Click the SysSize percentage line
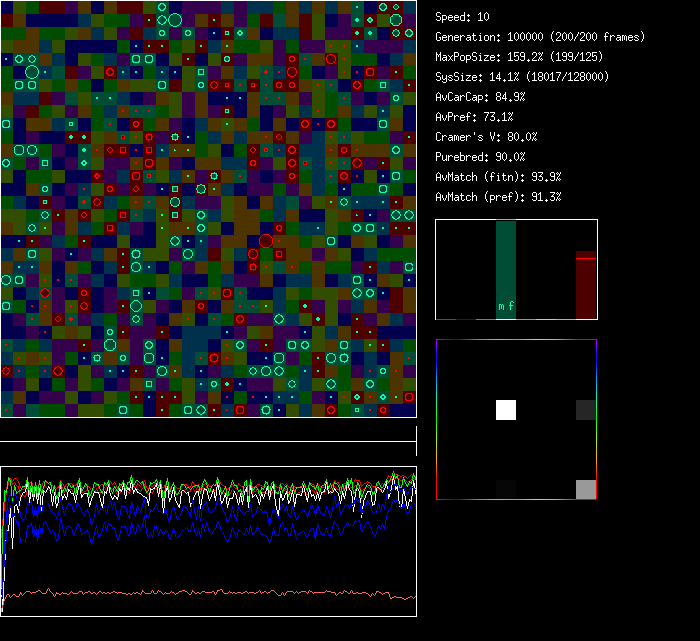Viewport: 700px width, 641px height. (521, 77)
